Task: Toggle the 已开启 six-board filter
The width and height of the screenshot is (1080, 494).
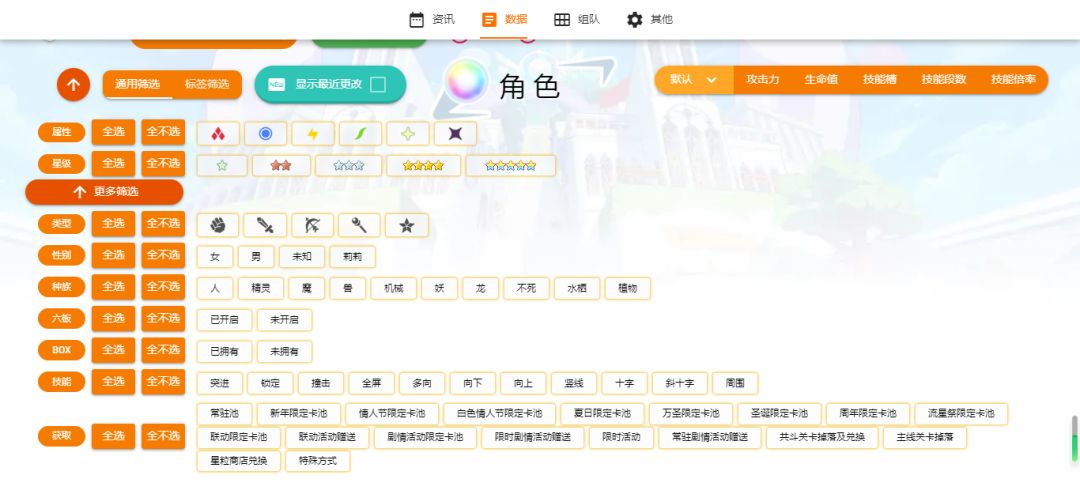Action: [x=225, y=320]
